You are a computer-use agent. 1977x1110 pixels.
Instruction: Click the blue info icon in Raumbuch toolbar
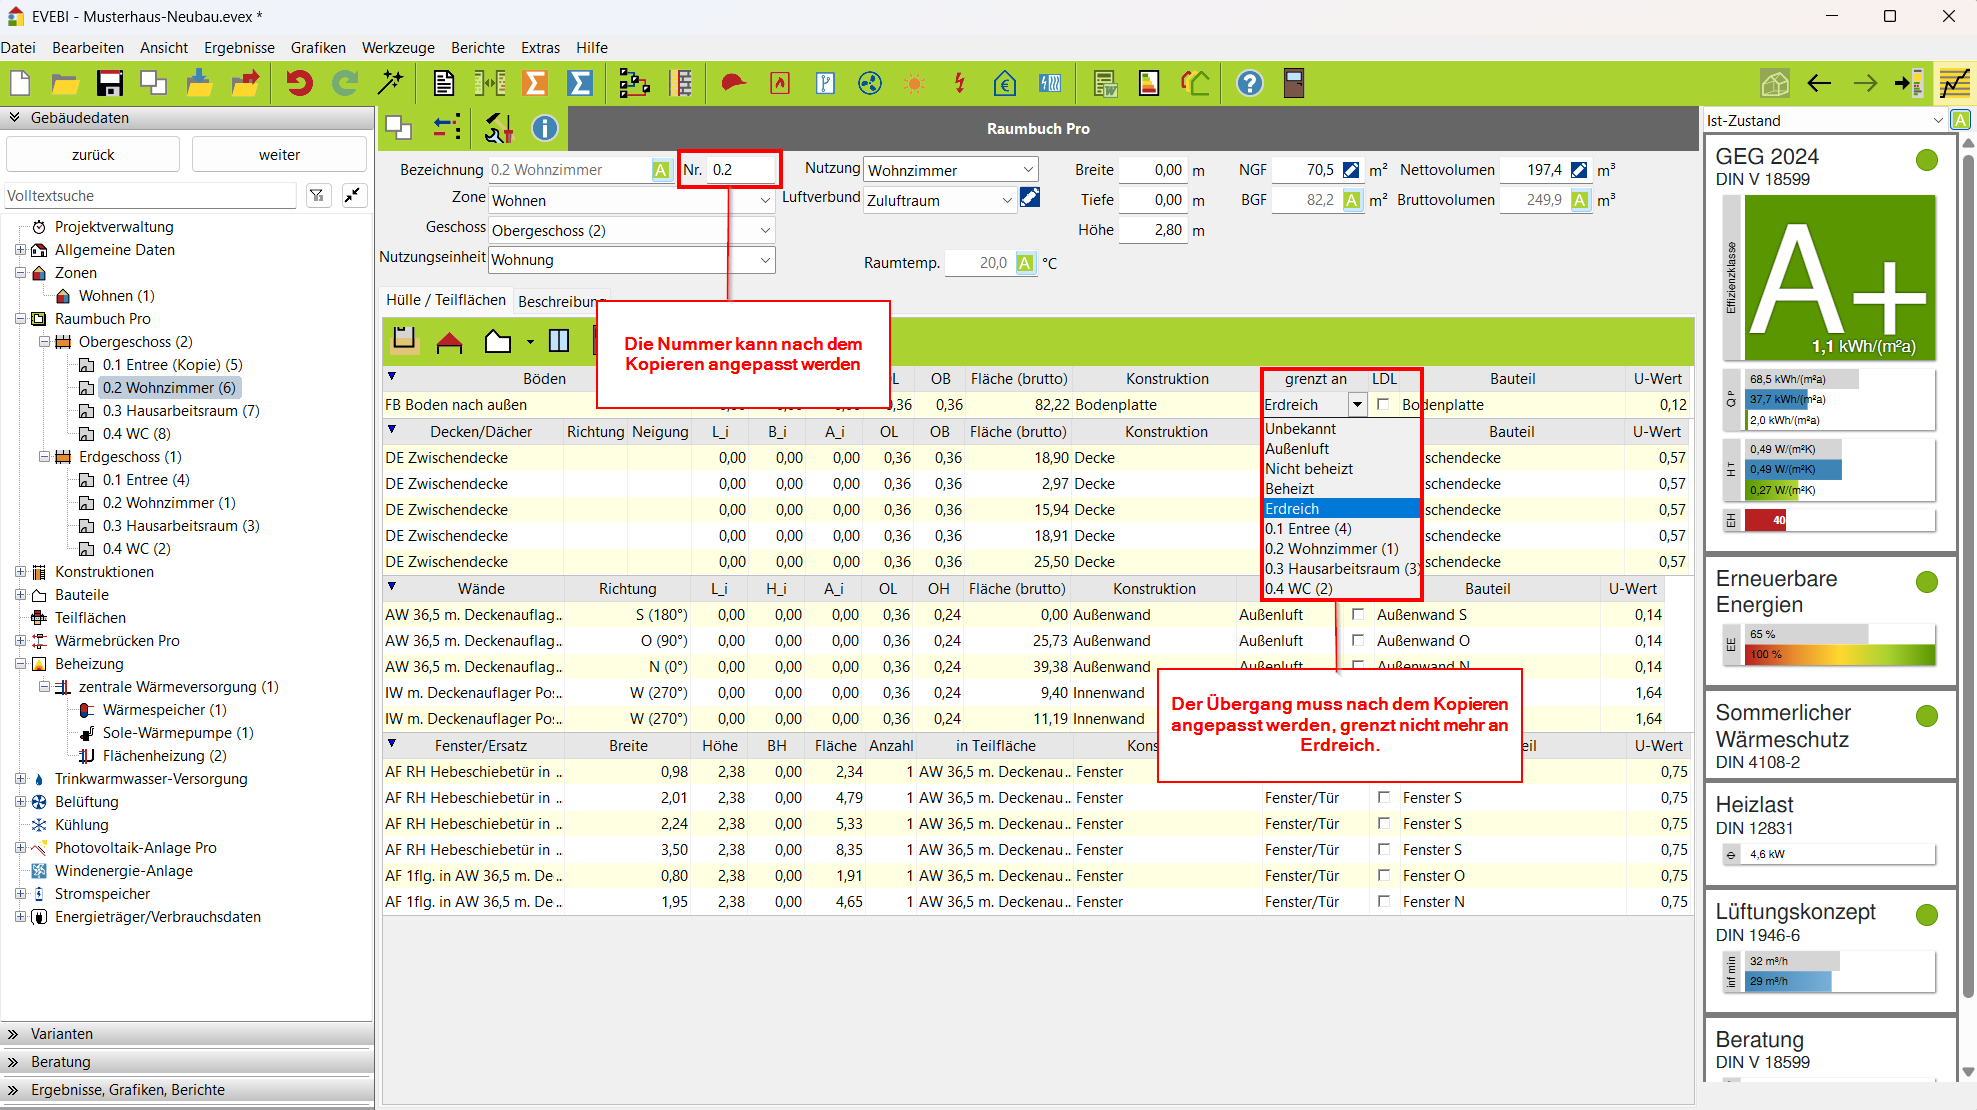click(544, 128)
